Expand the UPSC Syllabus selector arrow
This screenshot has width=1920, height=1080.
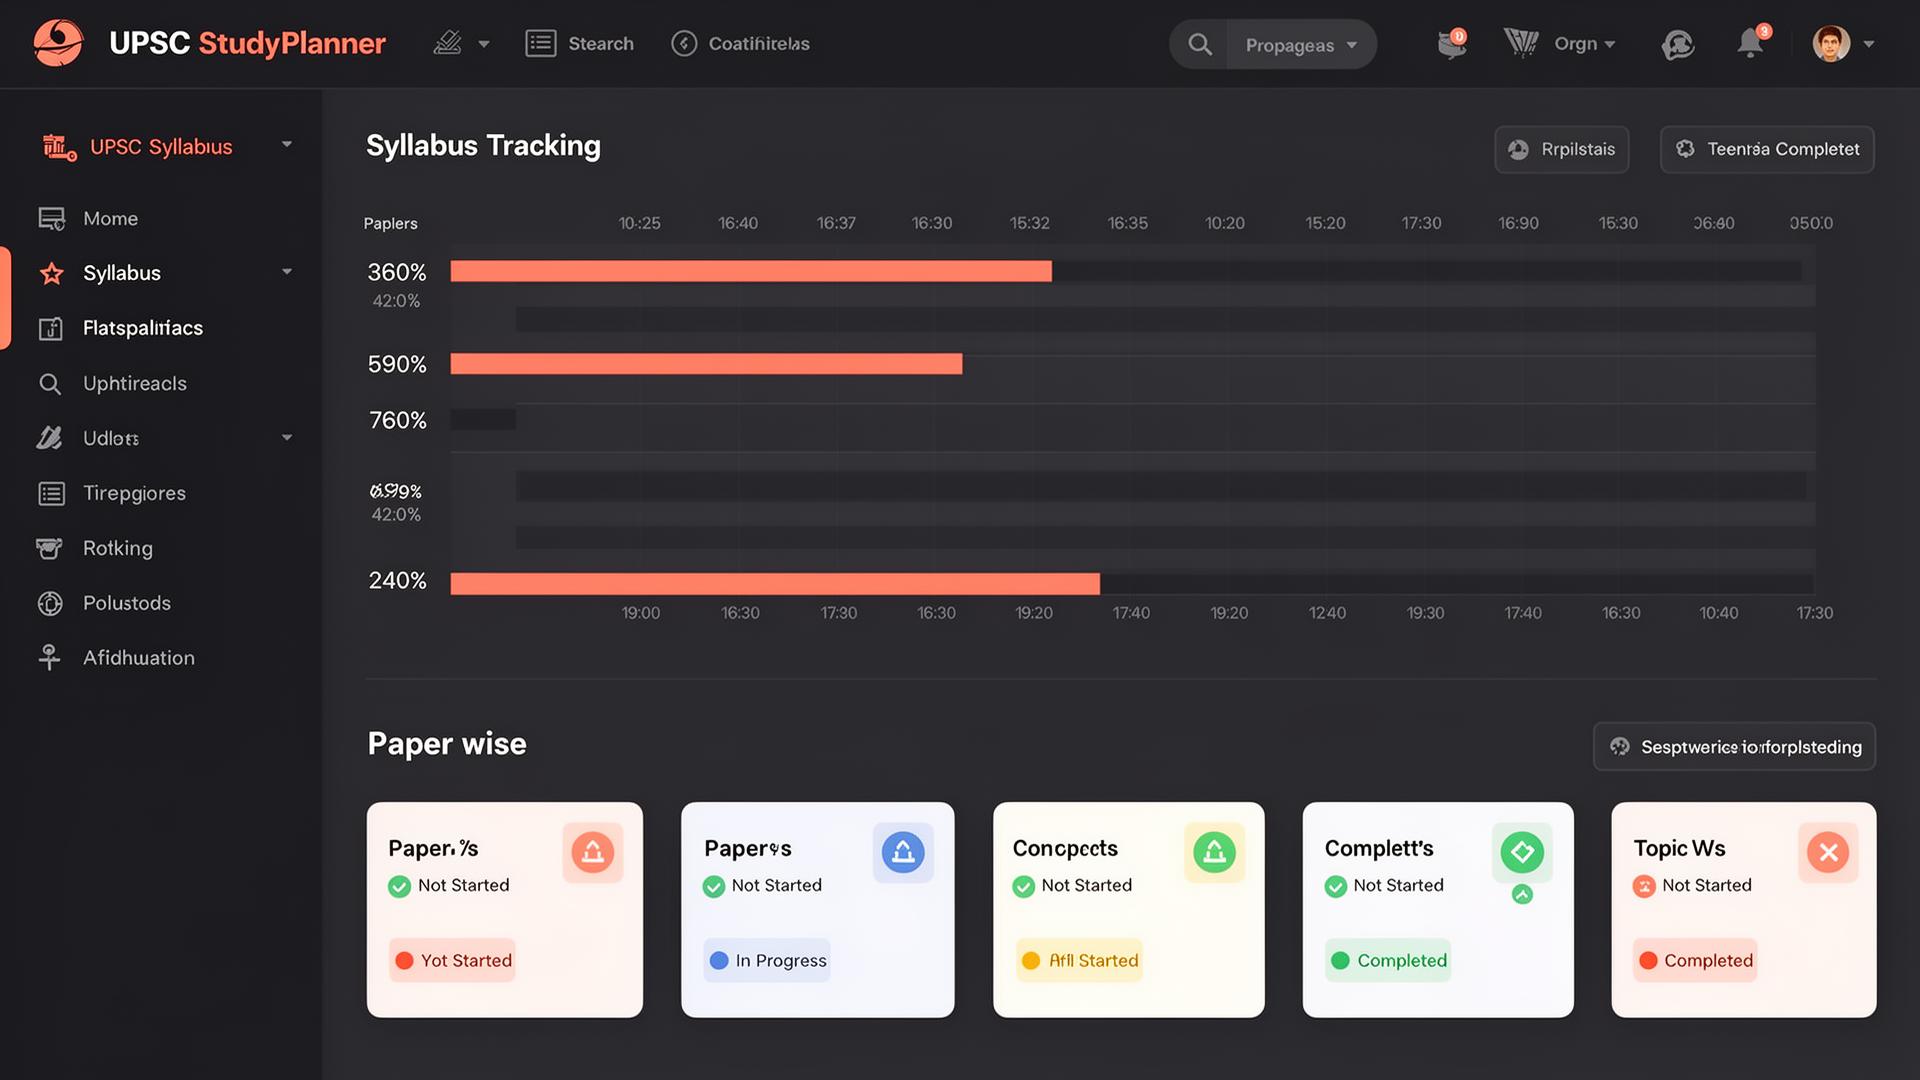(287, 144)
